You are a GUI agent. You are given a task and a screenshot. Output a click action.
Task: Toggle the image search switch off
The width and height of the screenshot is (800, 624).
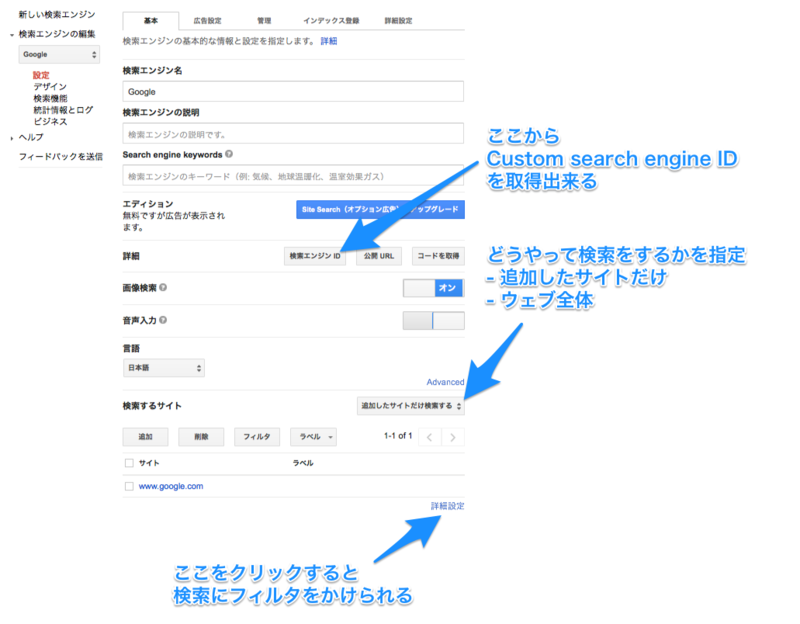pos(433,288)
